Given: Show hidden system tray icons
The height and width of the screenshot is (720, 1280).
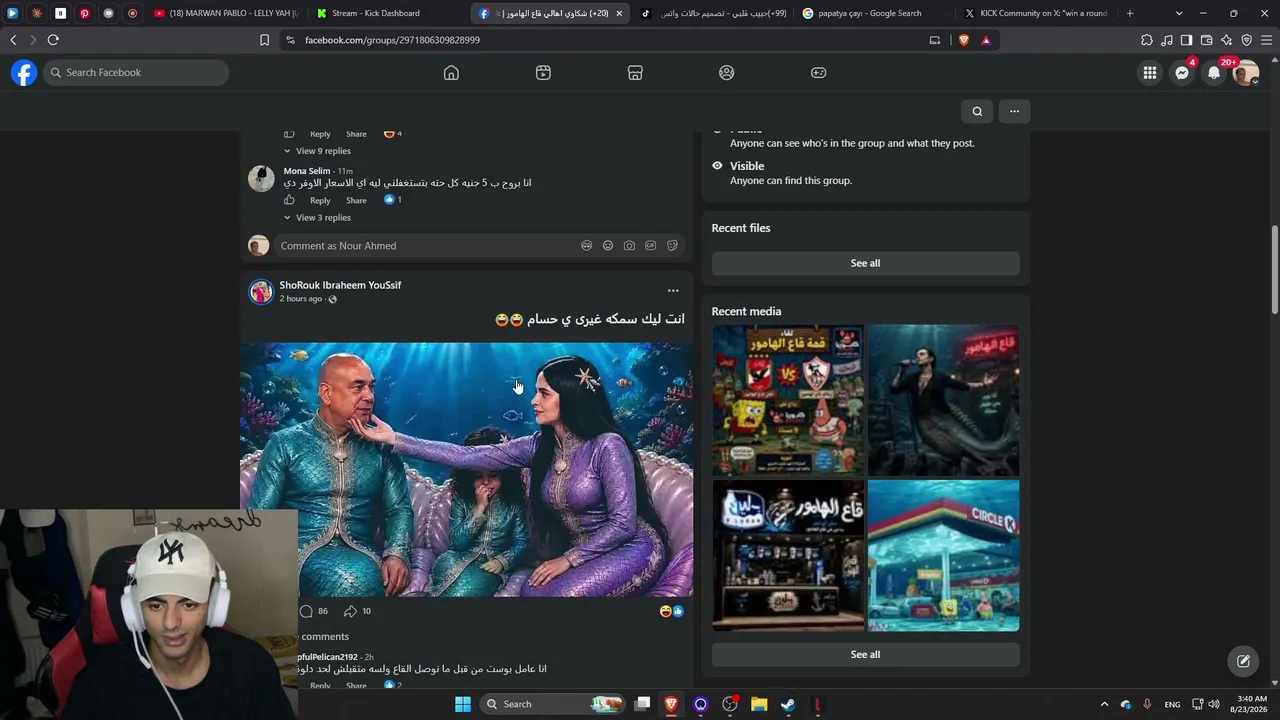Looking at the screenshot, I should click(1104, 704).
